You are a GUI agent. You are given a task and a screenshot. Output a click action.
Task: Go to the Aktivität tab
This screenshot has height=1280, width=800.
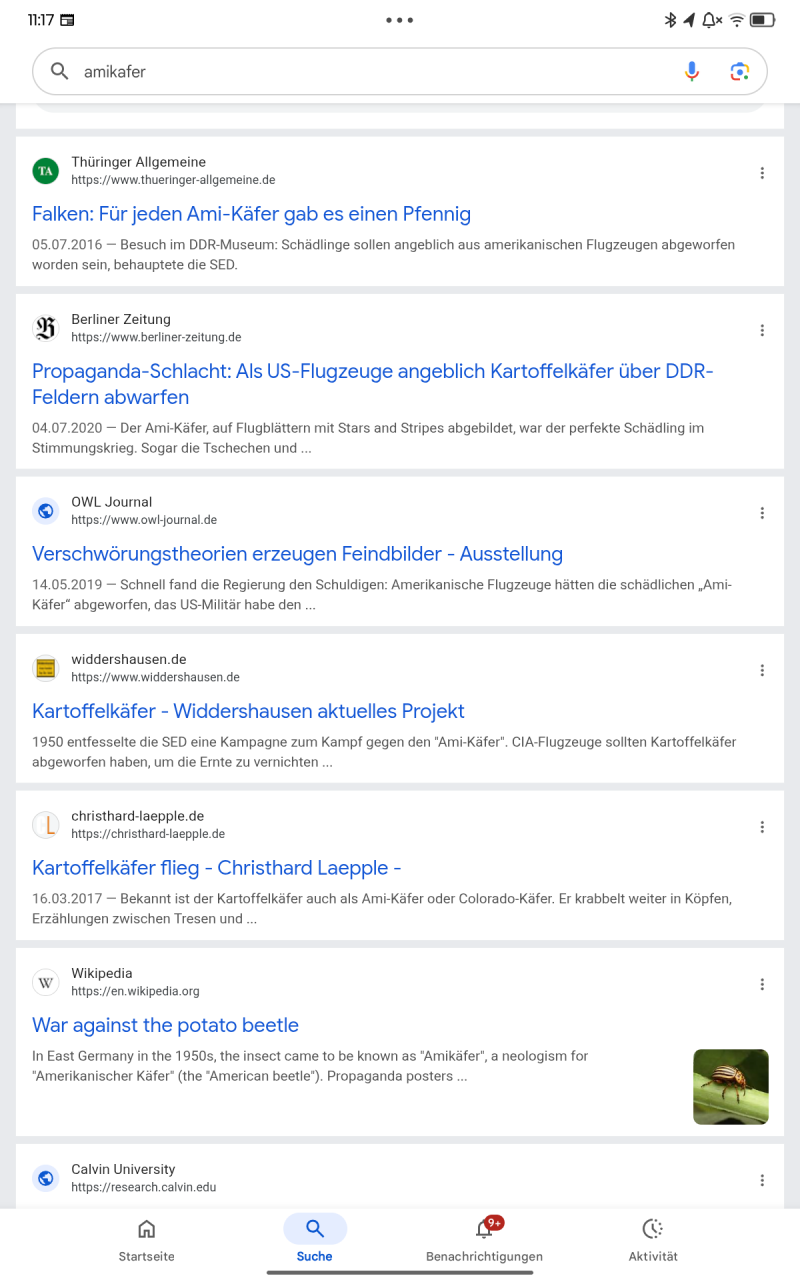(652, 1240)
